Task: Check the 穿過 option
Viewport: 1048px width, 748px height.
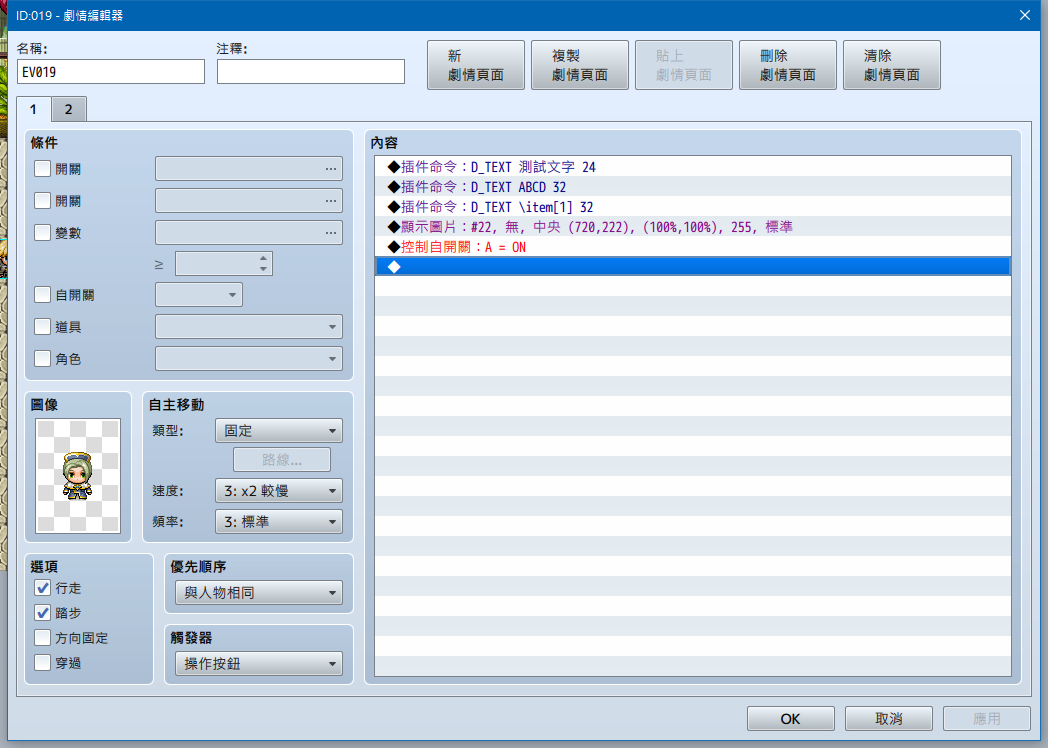Action: point(42,663)
